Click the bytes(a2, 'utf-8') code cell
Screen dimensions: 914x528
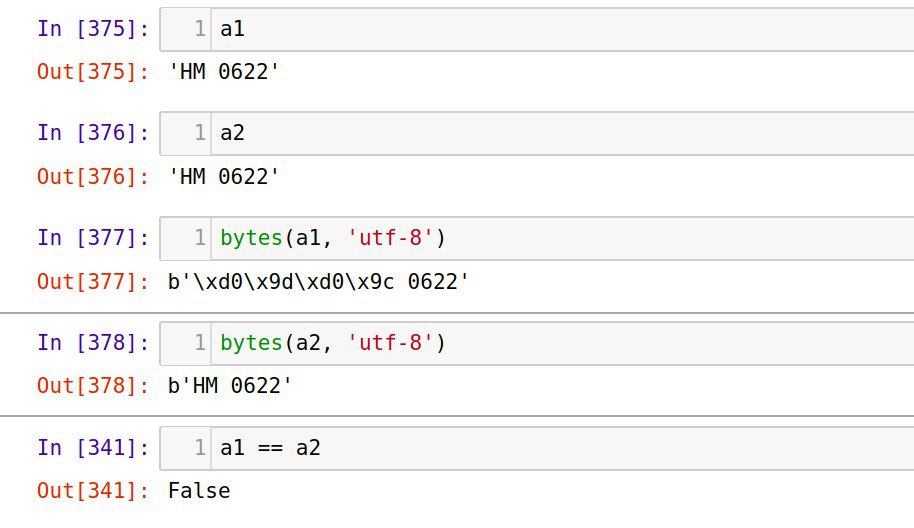point(536,343)
